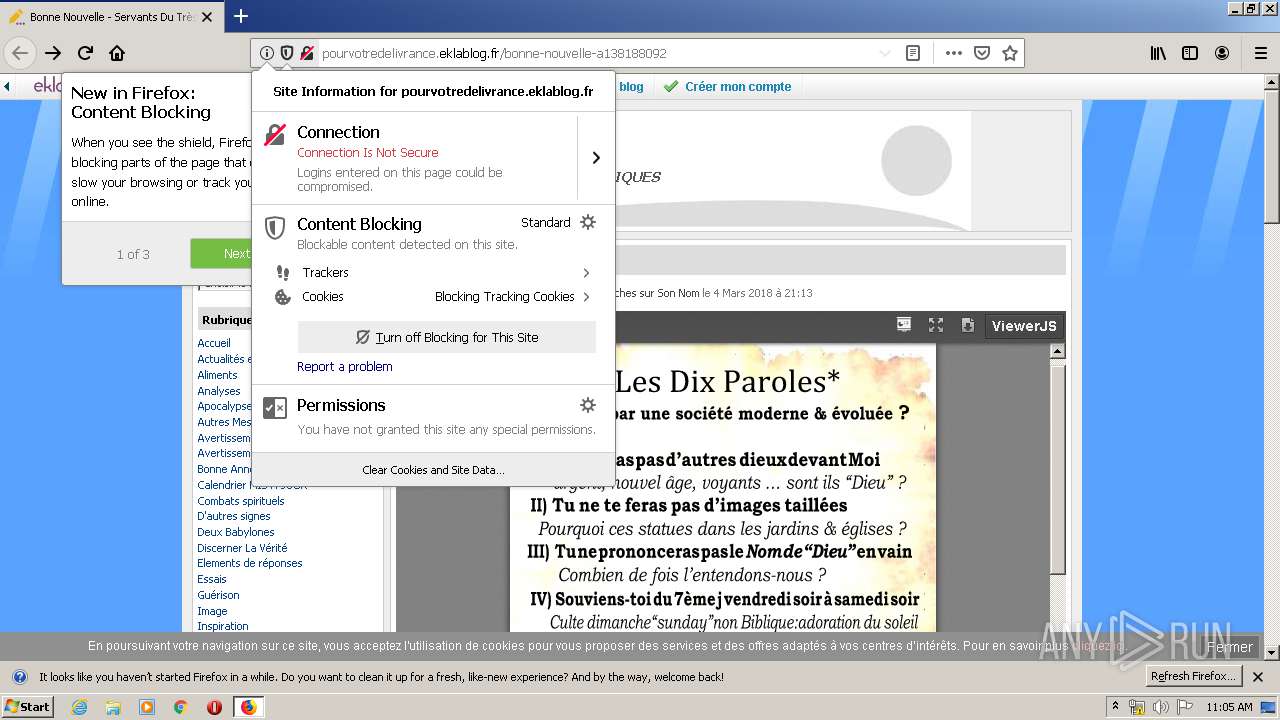
Task: Open the page actions three-dot menu
Action: (x=954, y=53)
